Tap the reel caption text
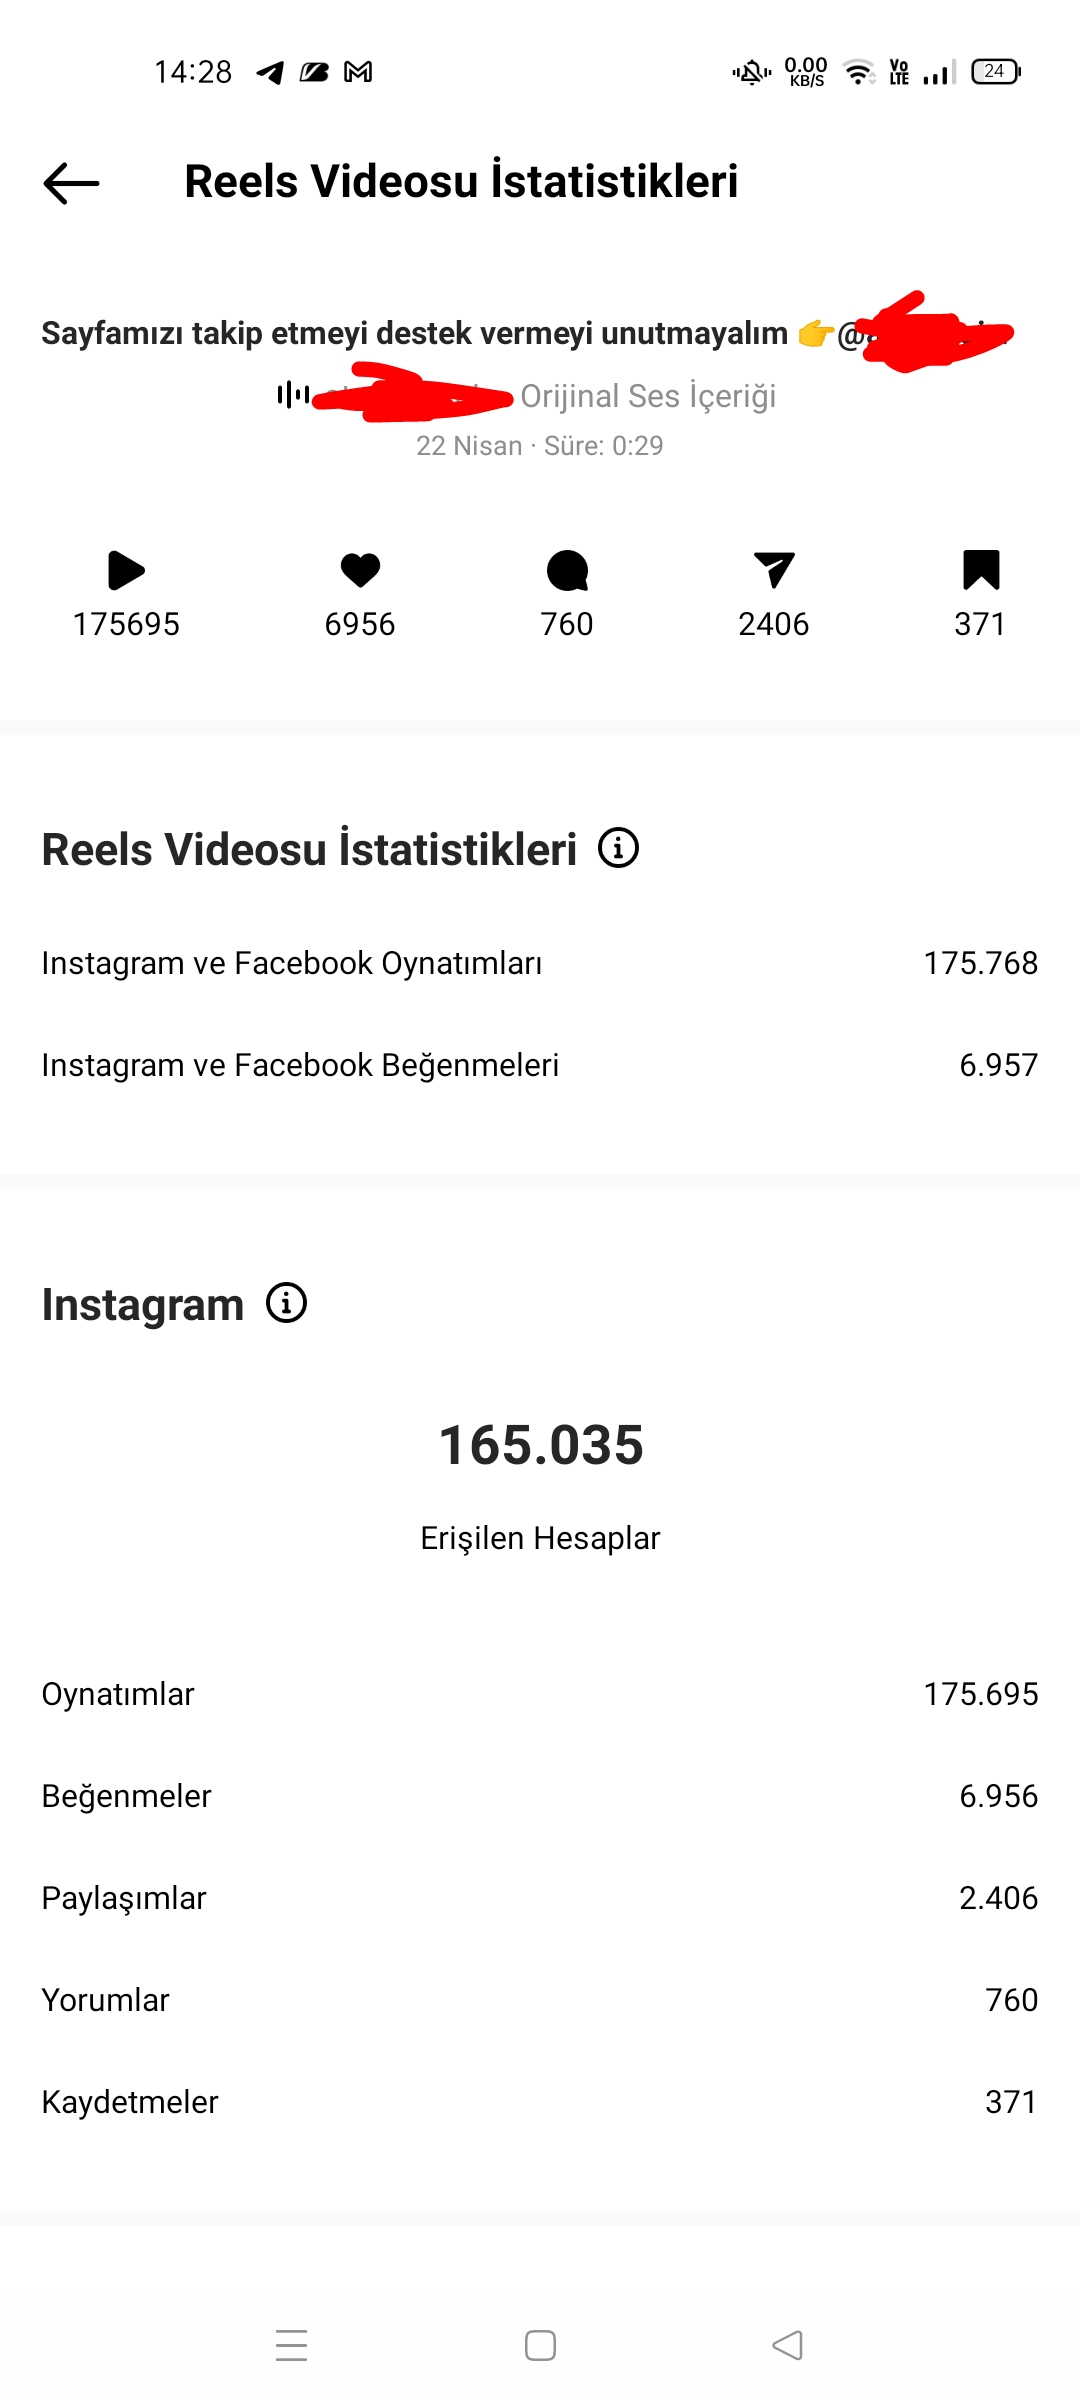 (414, 333)
